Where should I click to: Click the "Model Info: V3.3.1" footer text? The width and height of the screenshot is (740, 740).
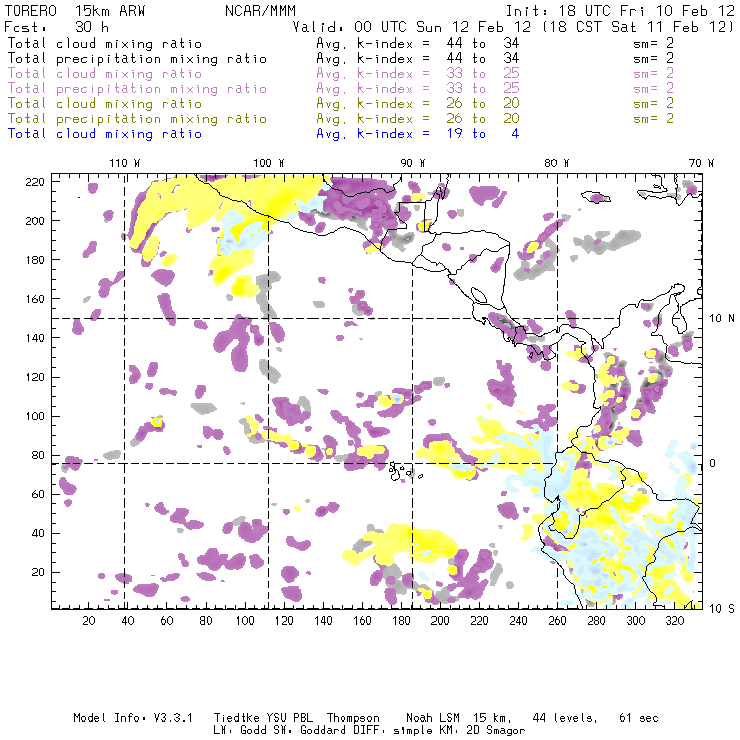133,718
